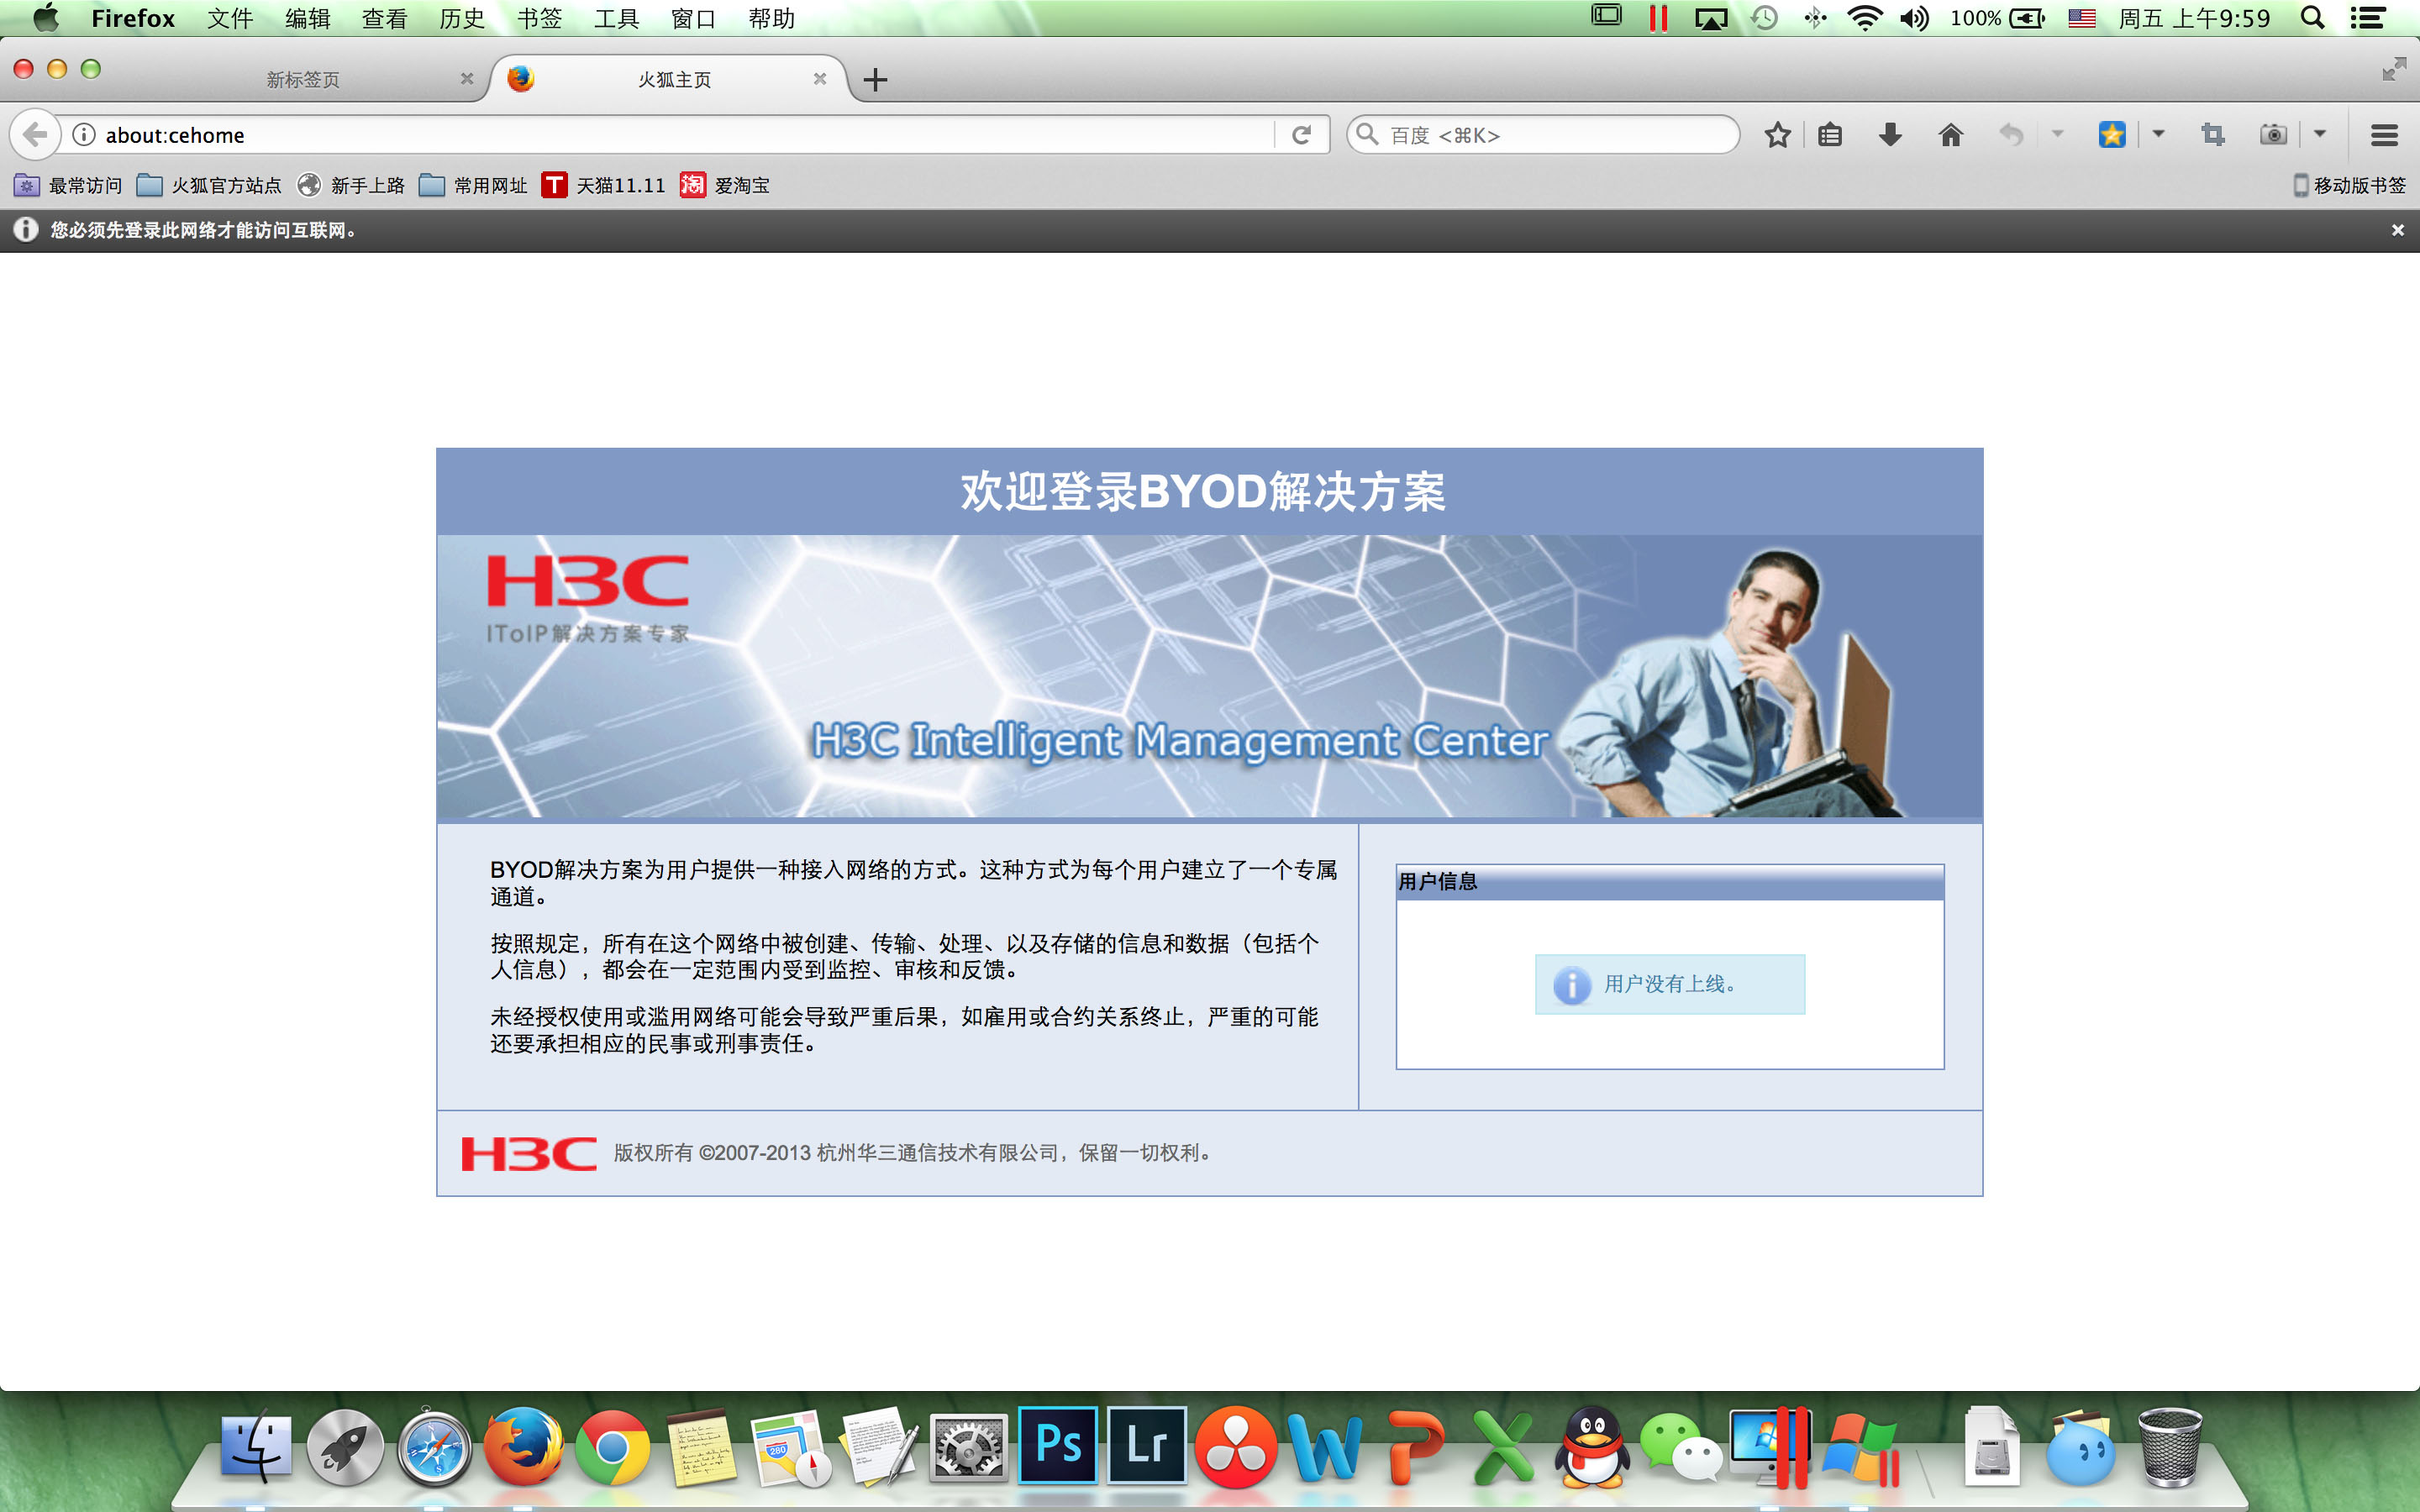The height and width of the screenshot is (1512, 2420).
Task: Expand the dropdown next to yellow star icon
Action: point(2158,133)
